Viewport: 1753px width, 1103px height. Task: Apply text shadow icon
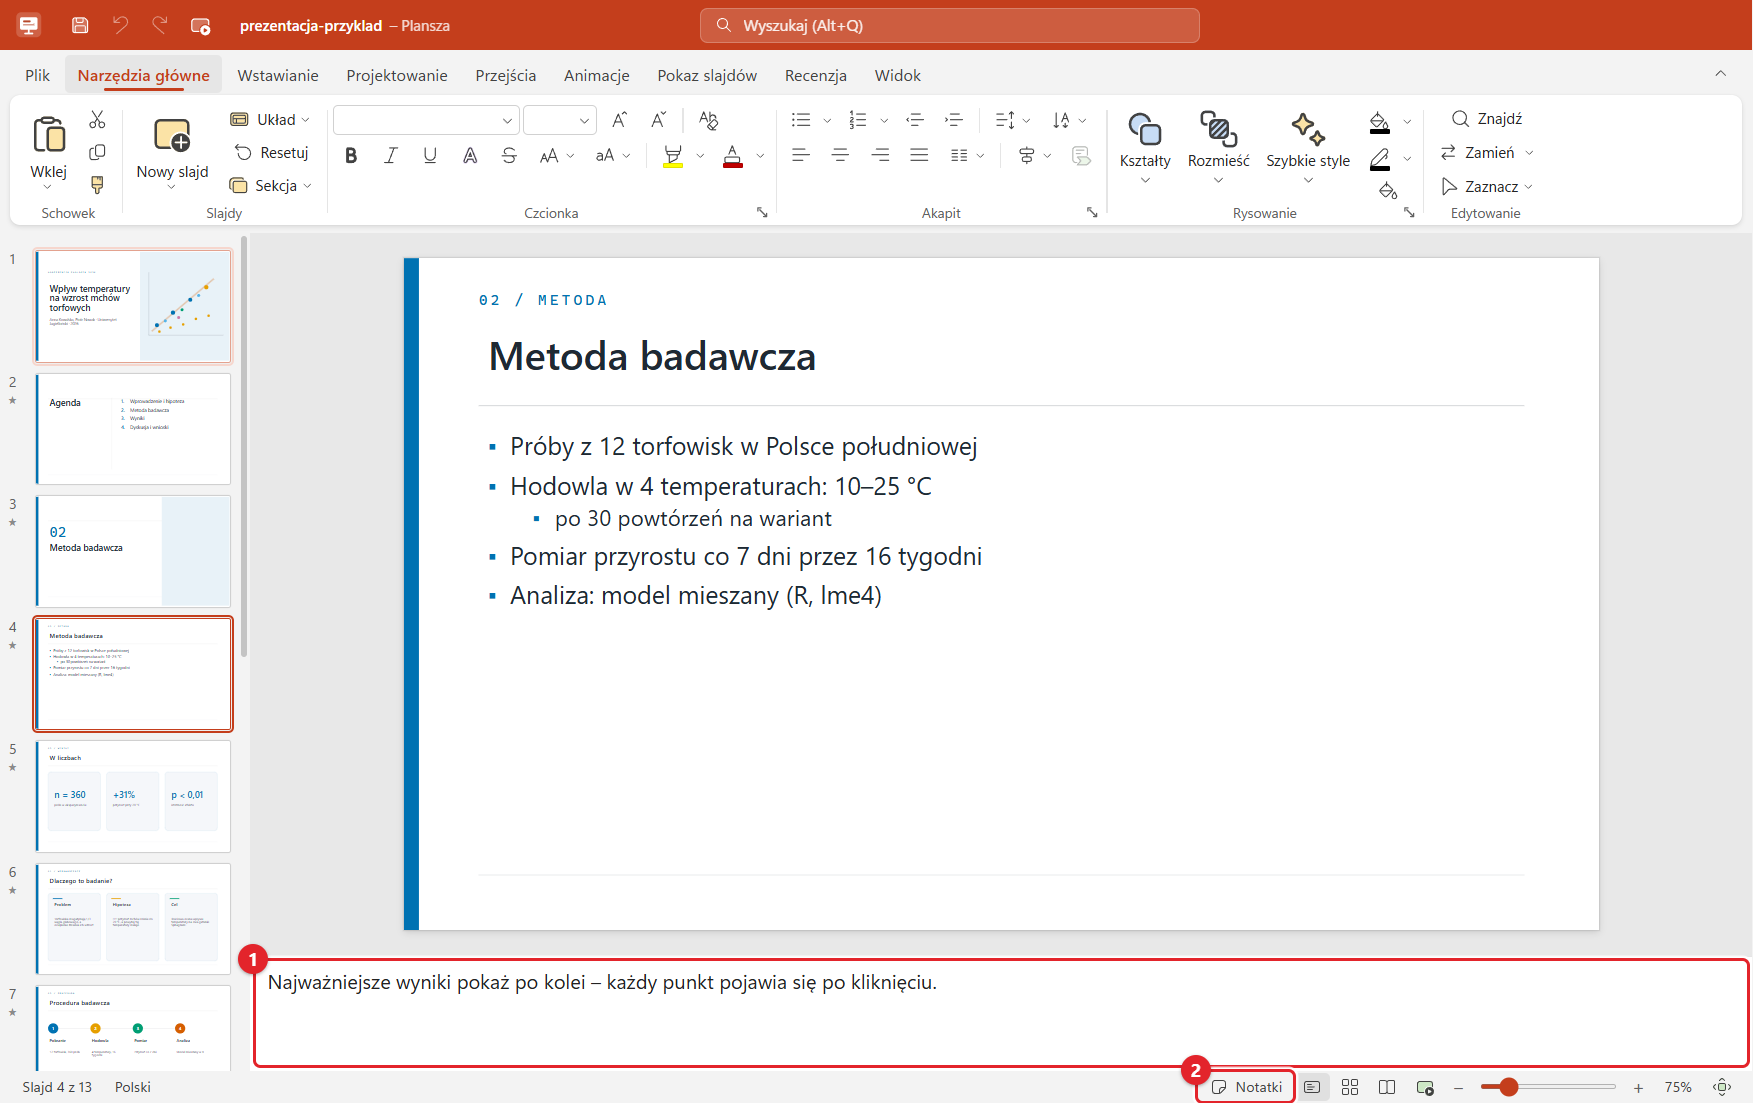click(x=470, y=155)
